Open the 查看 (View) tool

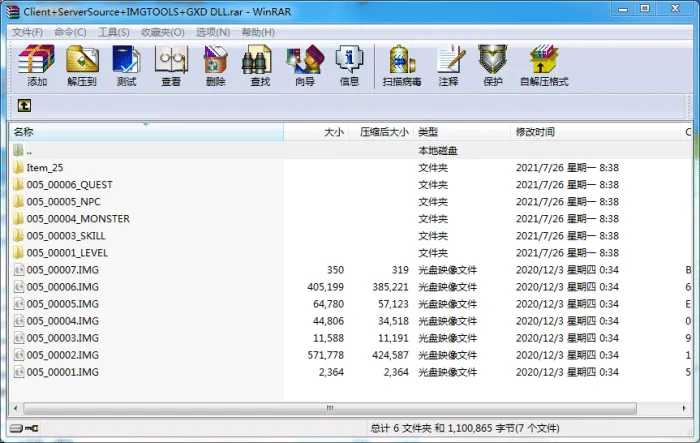(x=171, y=65)
